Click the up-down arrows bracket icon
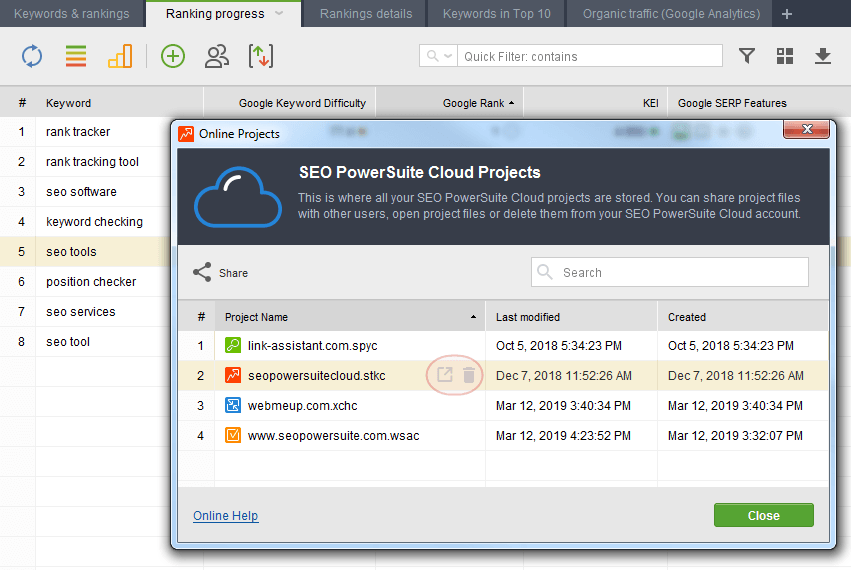 [261, 56]
